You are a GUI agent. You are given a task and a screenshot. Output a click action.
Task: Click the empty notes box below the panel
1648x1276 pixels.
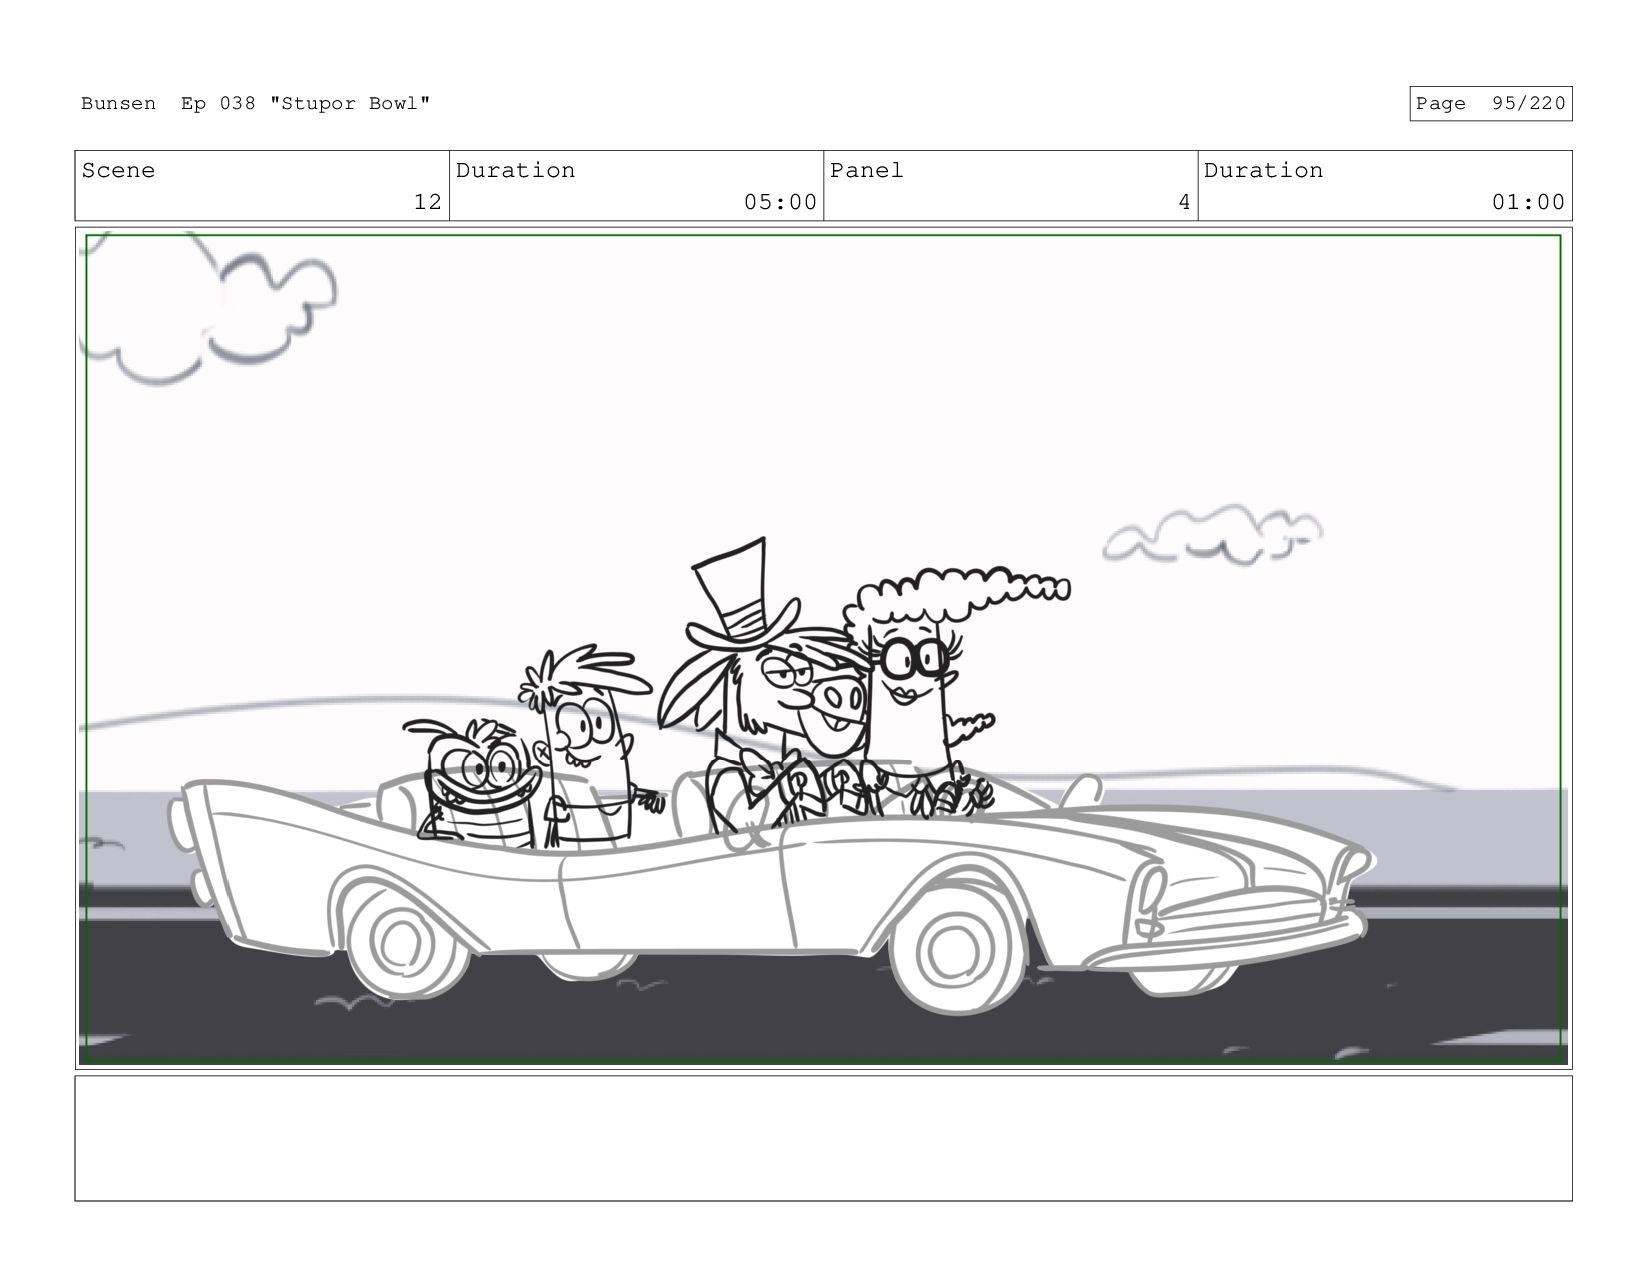click(823, 1138)
